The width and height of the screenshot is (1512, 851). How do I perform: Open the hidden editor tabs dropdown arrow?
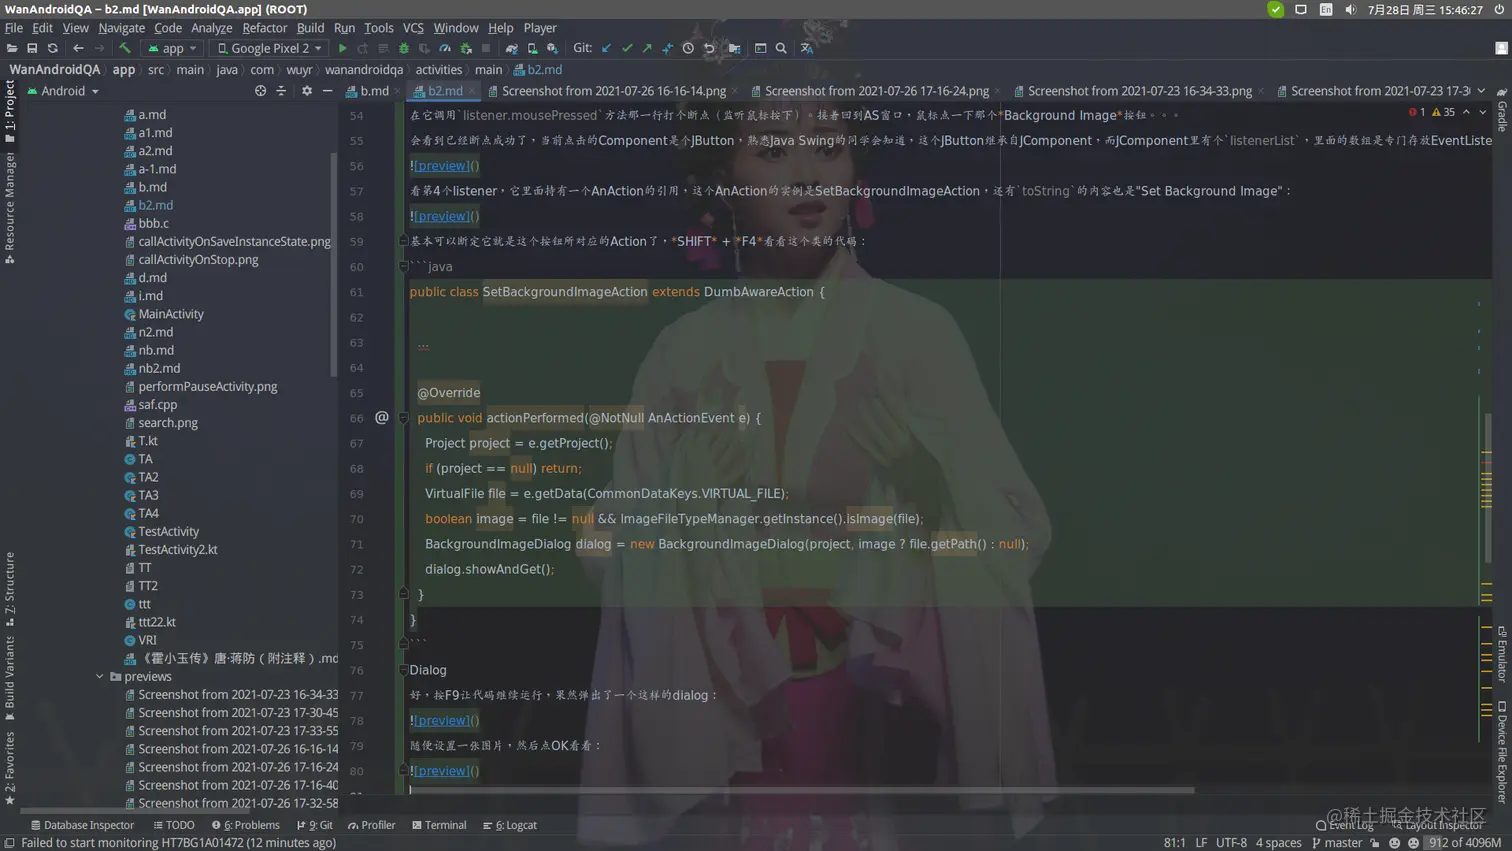click(1481, 91)
